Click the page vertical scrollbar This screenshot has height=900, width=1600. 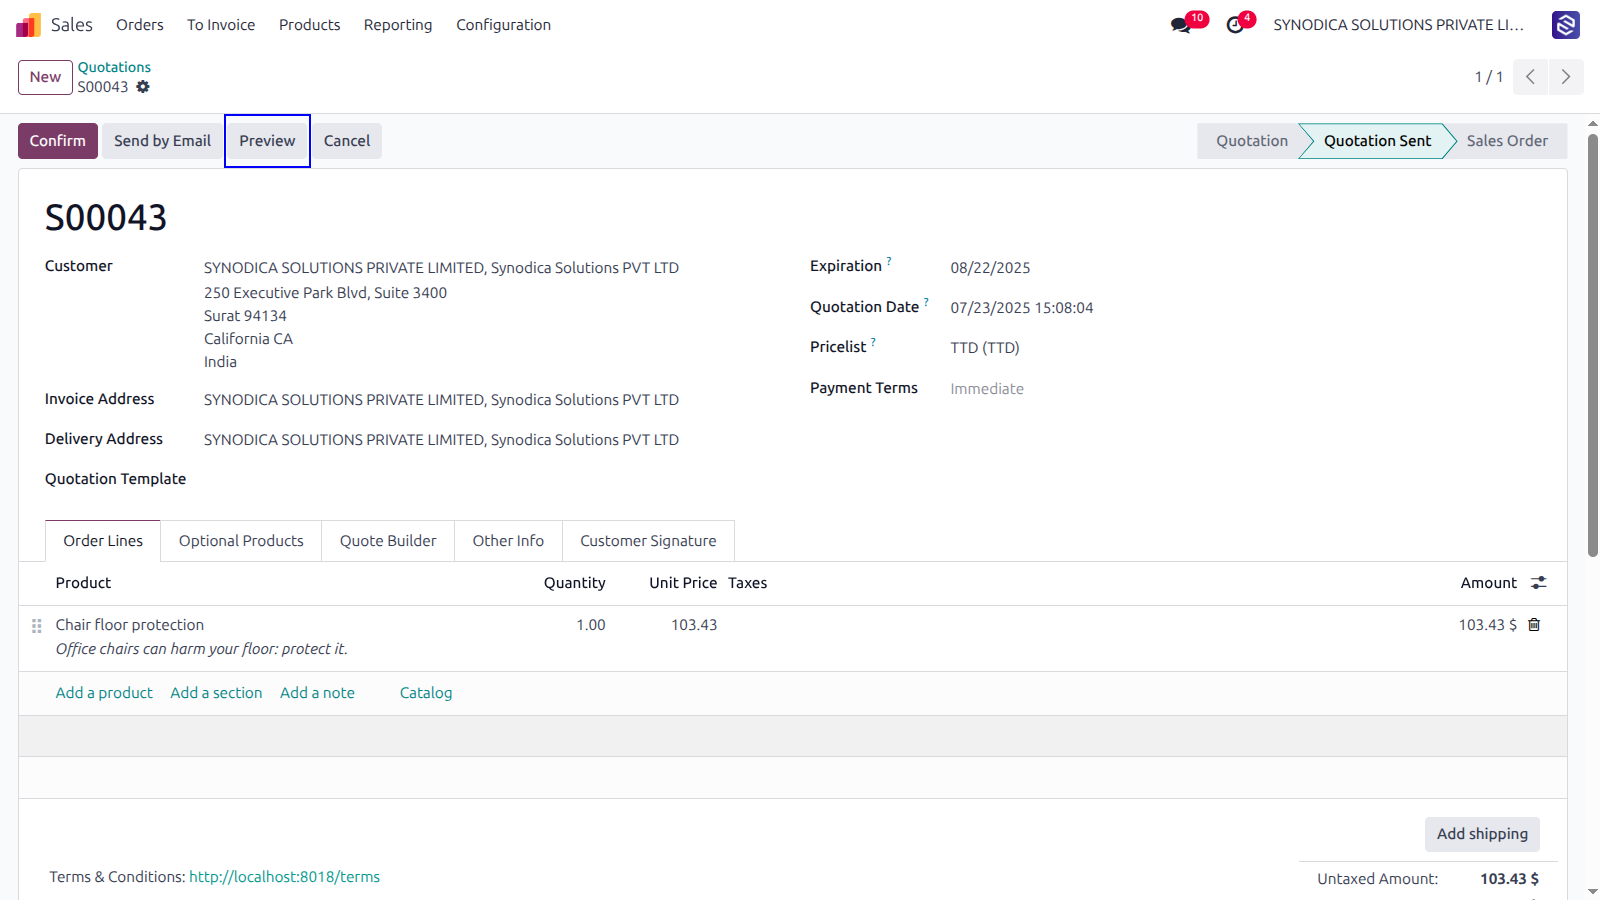pyautogui.click(x=1592, y=345)
